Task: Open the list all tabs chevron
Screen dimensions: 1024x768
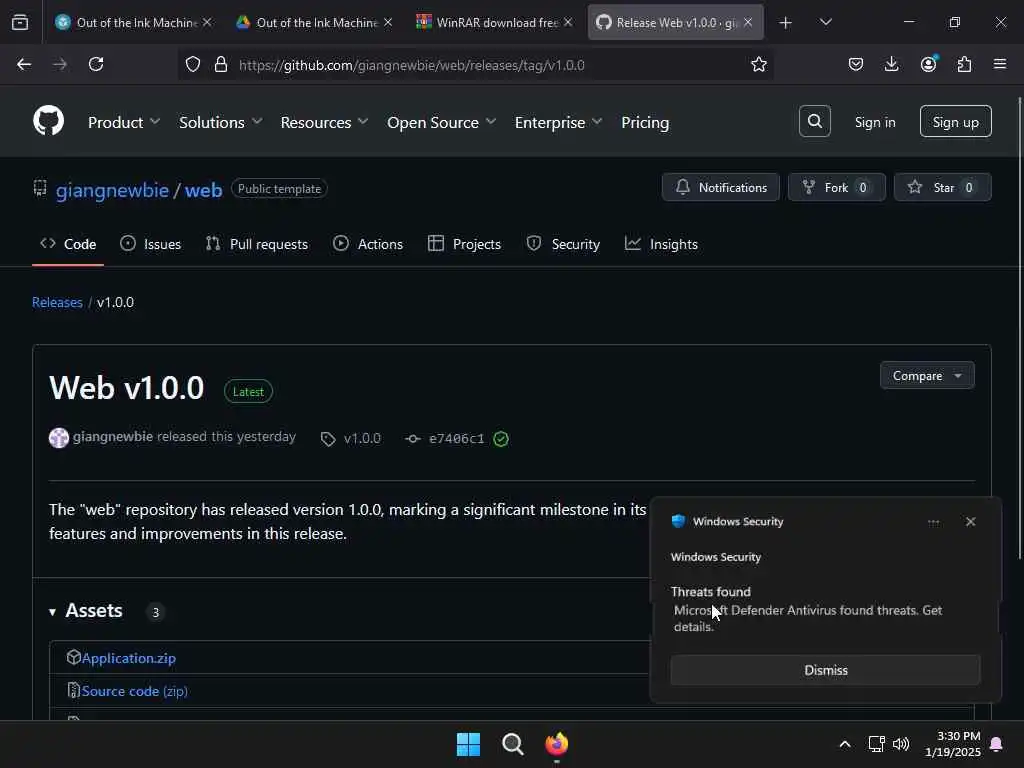Action: click(x=825, y=22)
